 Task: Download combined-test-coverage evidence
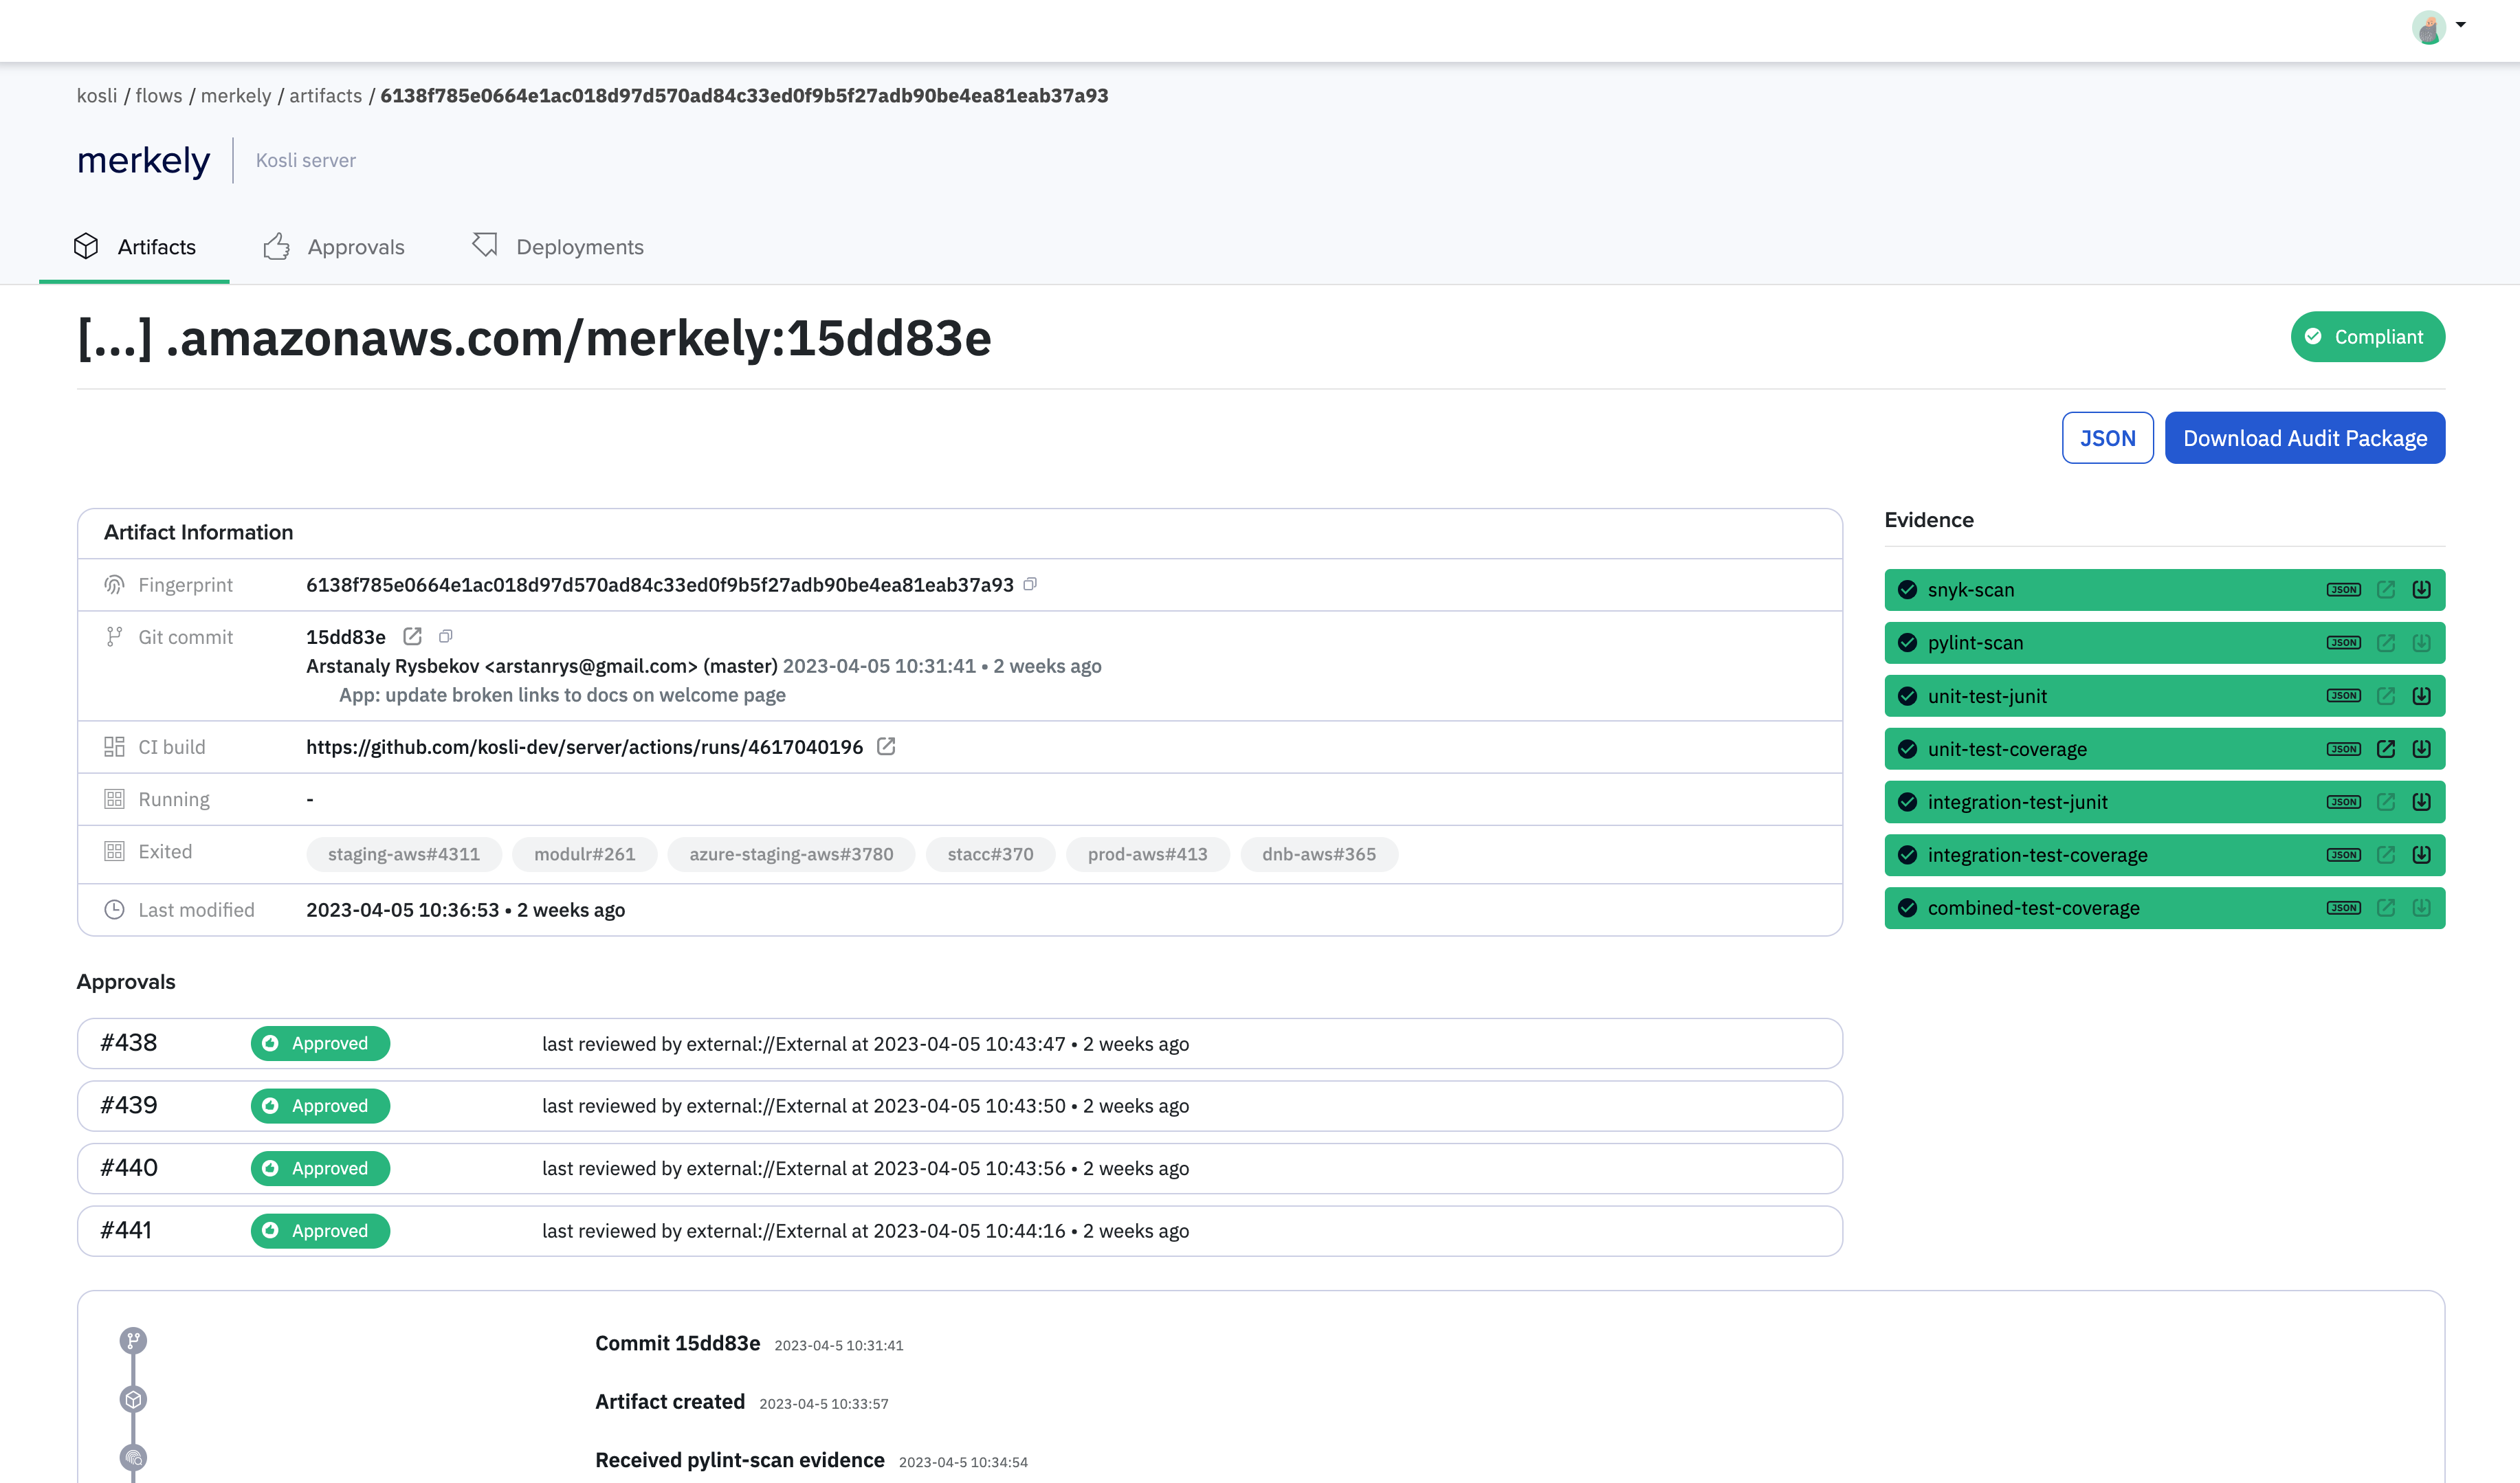[2421, 908]
